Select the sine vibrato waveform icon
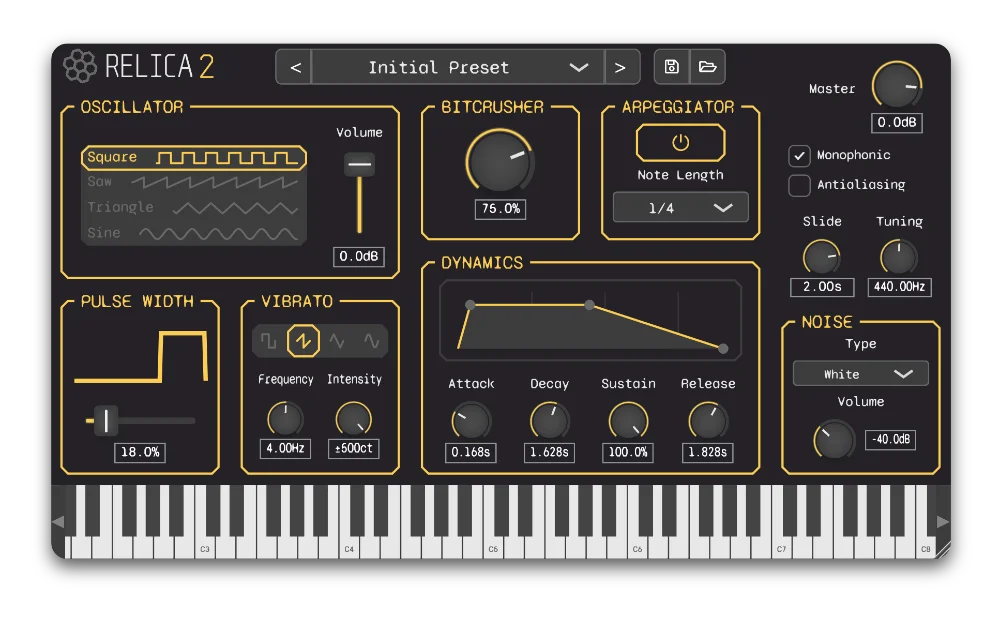 371,340
